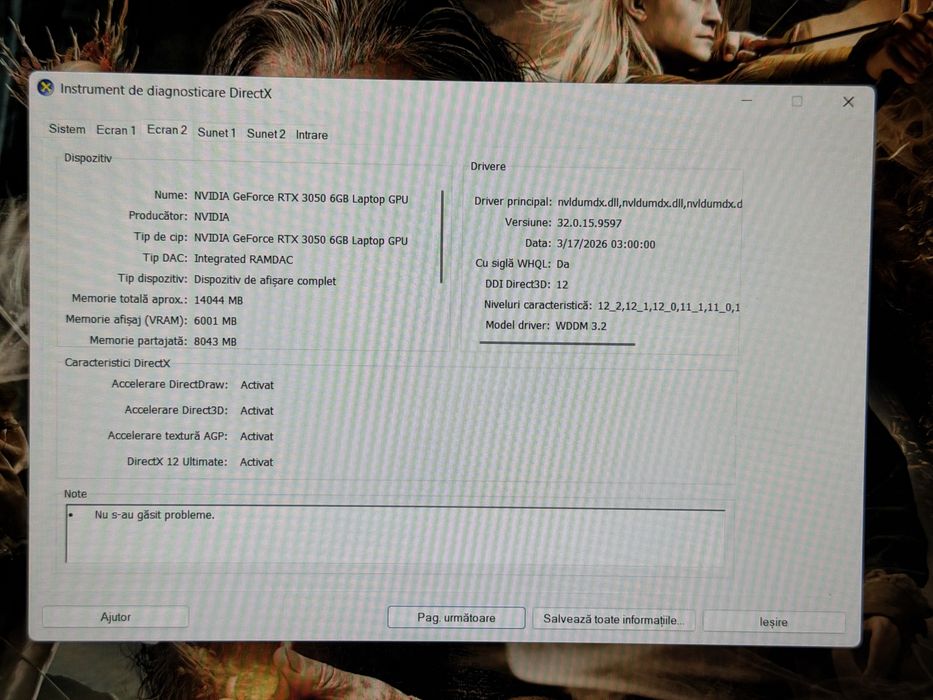Viewport: 933px width, 700px height.
Task: Click DirectX 12 Ultimate 'Activat' status
Action: (x=256, y=462)
